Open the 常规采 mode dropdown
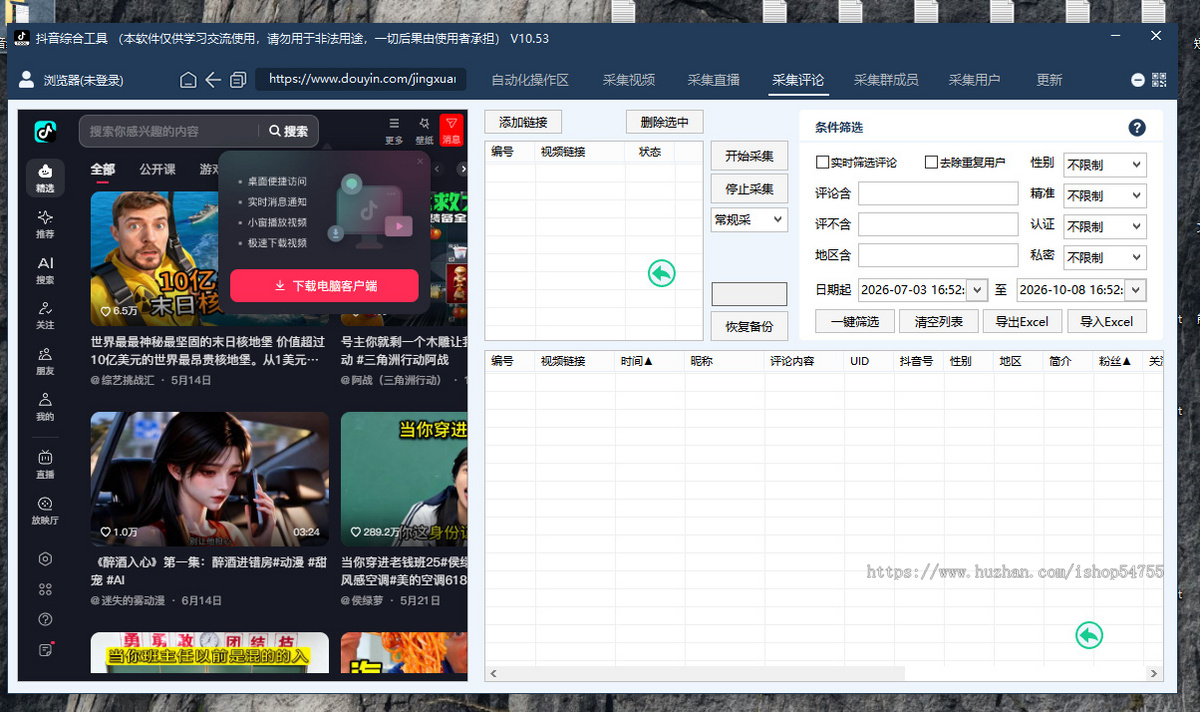Image resolution: width=1200 pixels, height=712 pixels. (749, 219)
